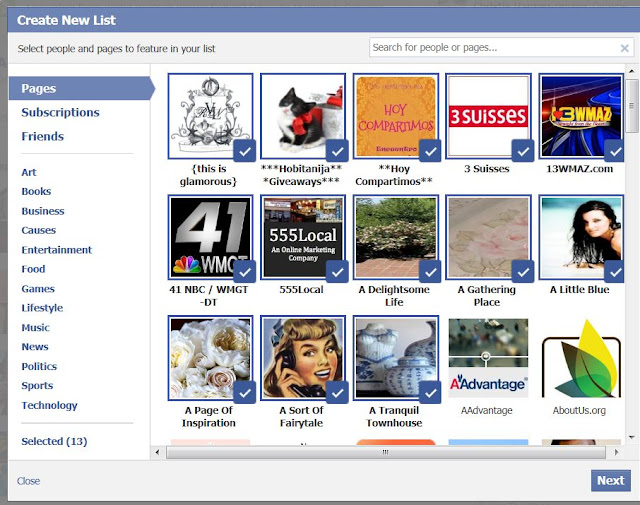Uncheck the checkmark on A Little Blue

tap(615, 272)
